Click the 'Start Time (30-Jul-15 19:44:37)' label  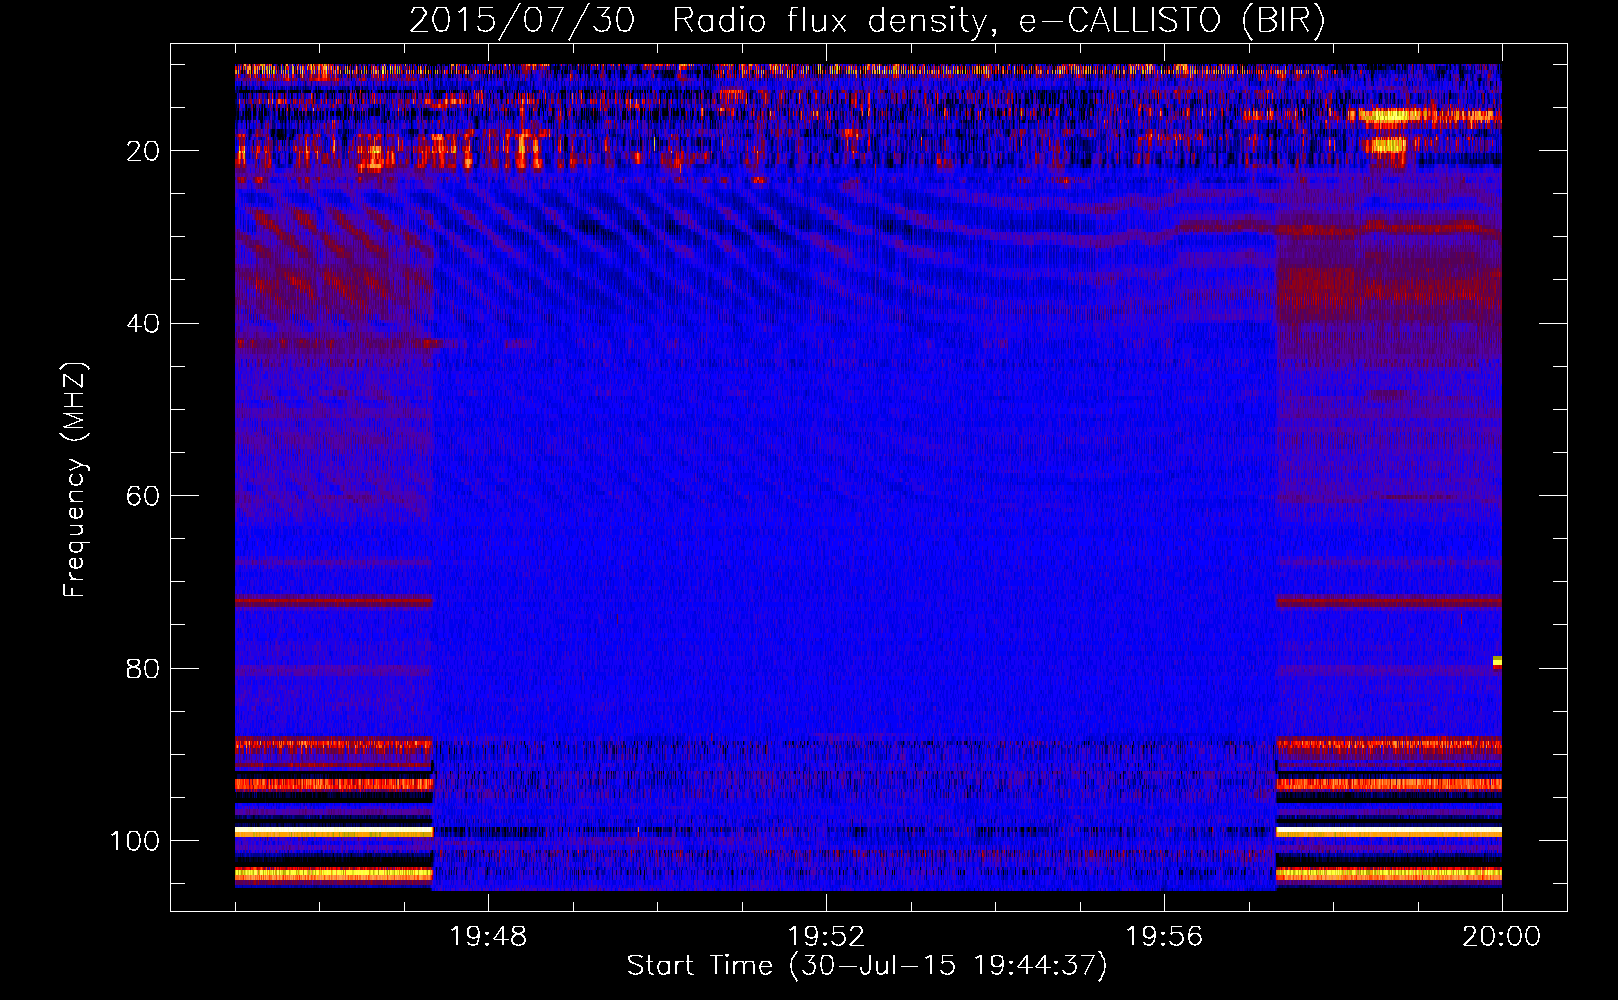point(867,966)
